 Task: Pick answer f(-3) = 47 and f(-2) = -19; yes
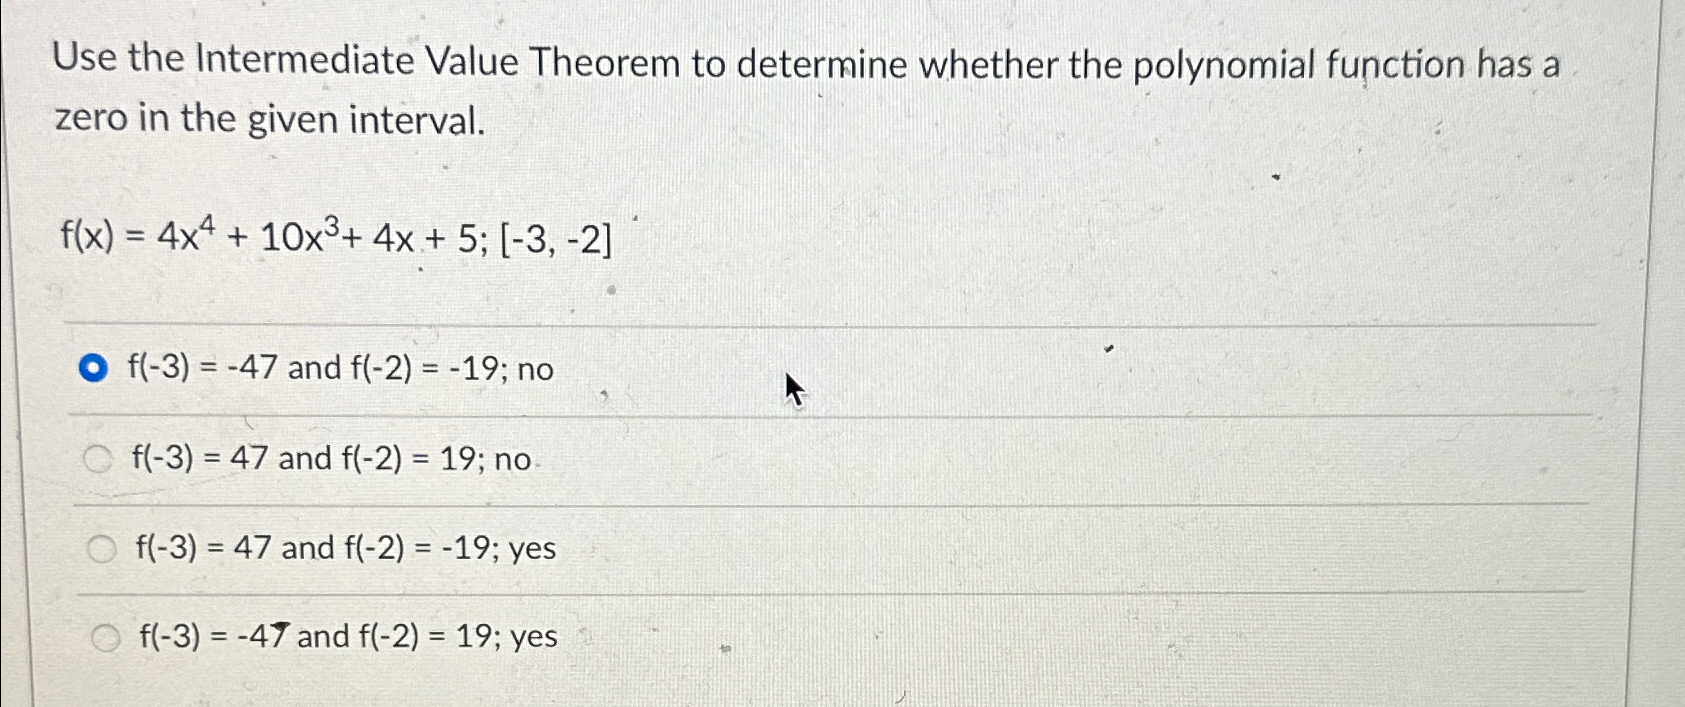pos(101,548)
